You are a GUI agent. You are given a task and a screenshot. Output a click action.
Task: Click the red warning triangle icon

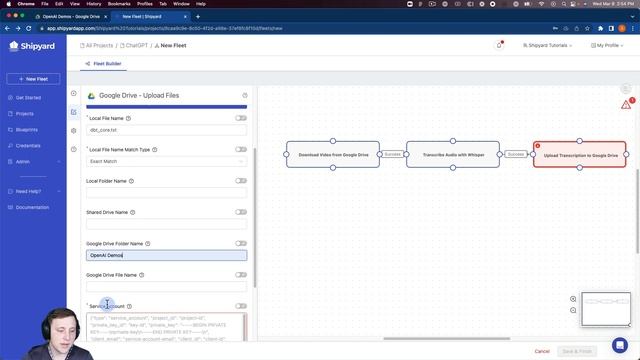point(626,105)
